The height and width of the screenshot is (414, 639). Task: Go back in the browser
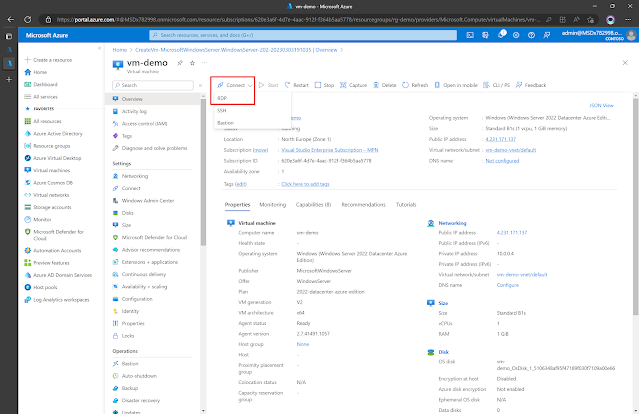(11, 20)
